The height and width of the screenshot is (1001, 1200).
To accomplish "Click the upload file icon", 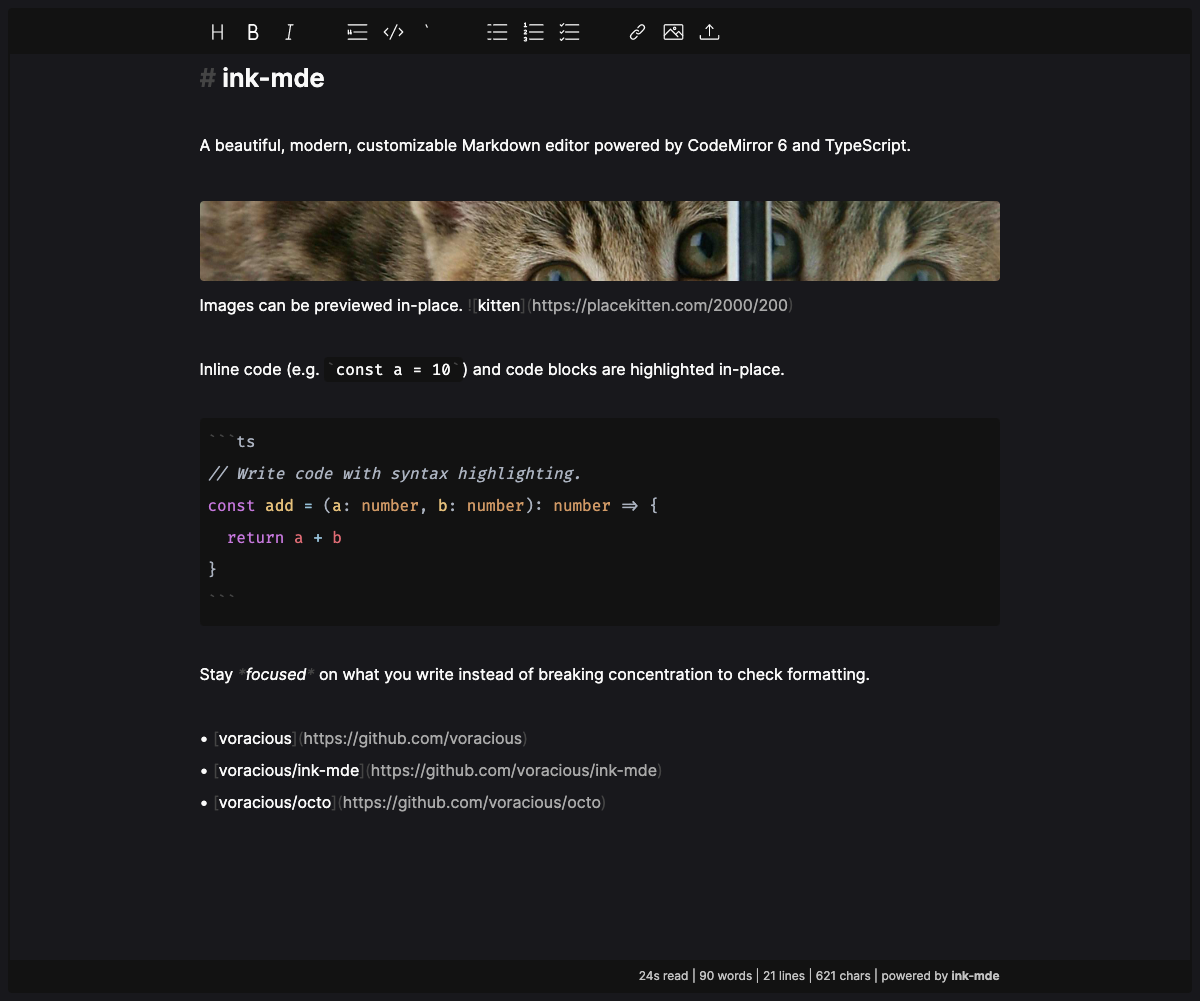I will pyautogui.click(x=709, y=33).
